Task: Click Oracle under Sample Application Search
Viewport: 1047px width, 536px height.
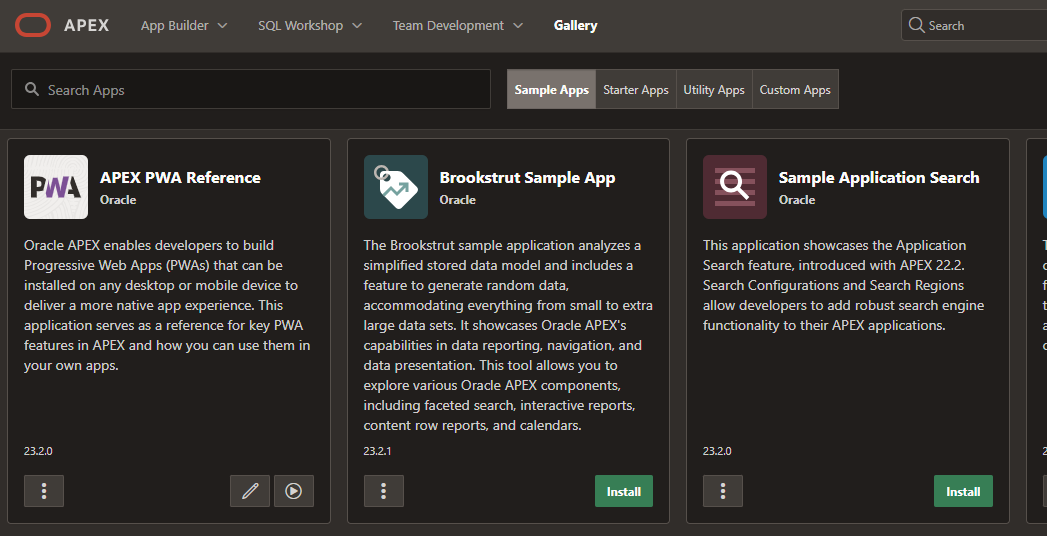Action: (x=797, y=200)
